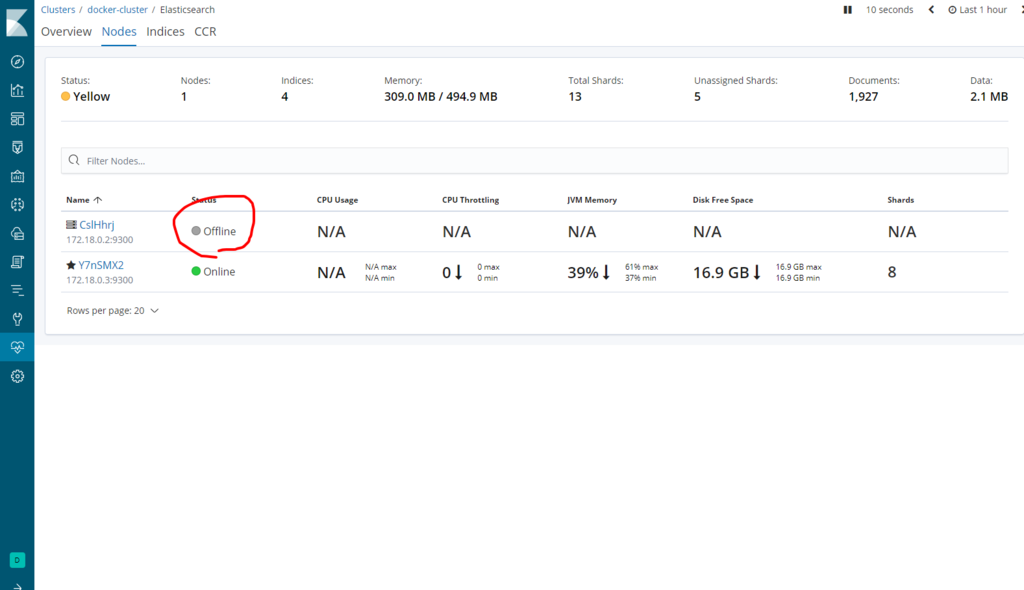Pause auto-refresh with the pause icon
Image resolution: width=1024 pixels, height=590 pixels.
(x=848, y=10)
